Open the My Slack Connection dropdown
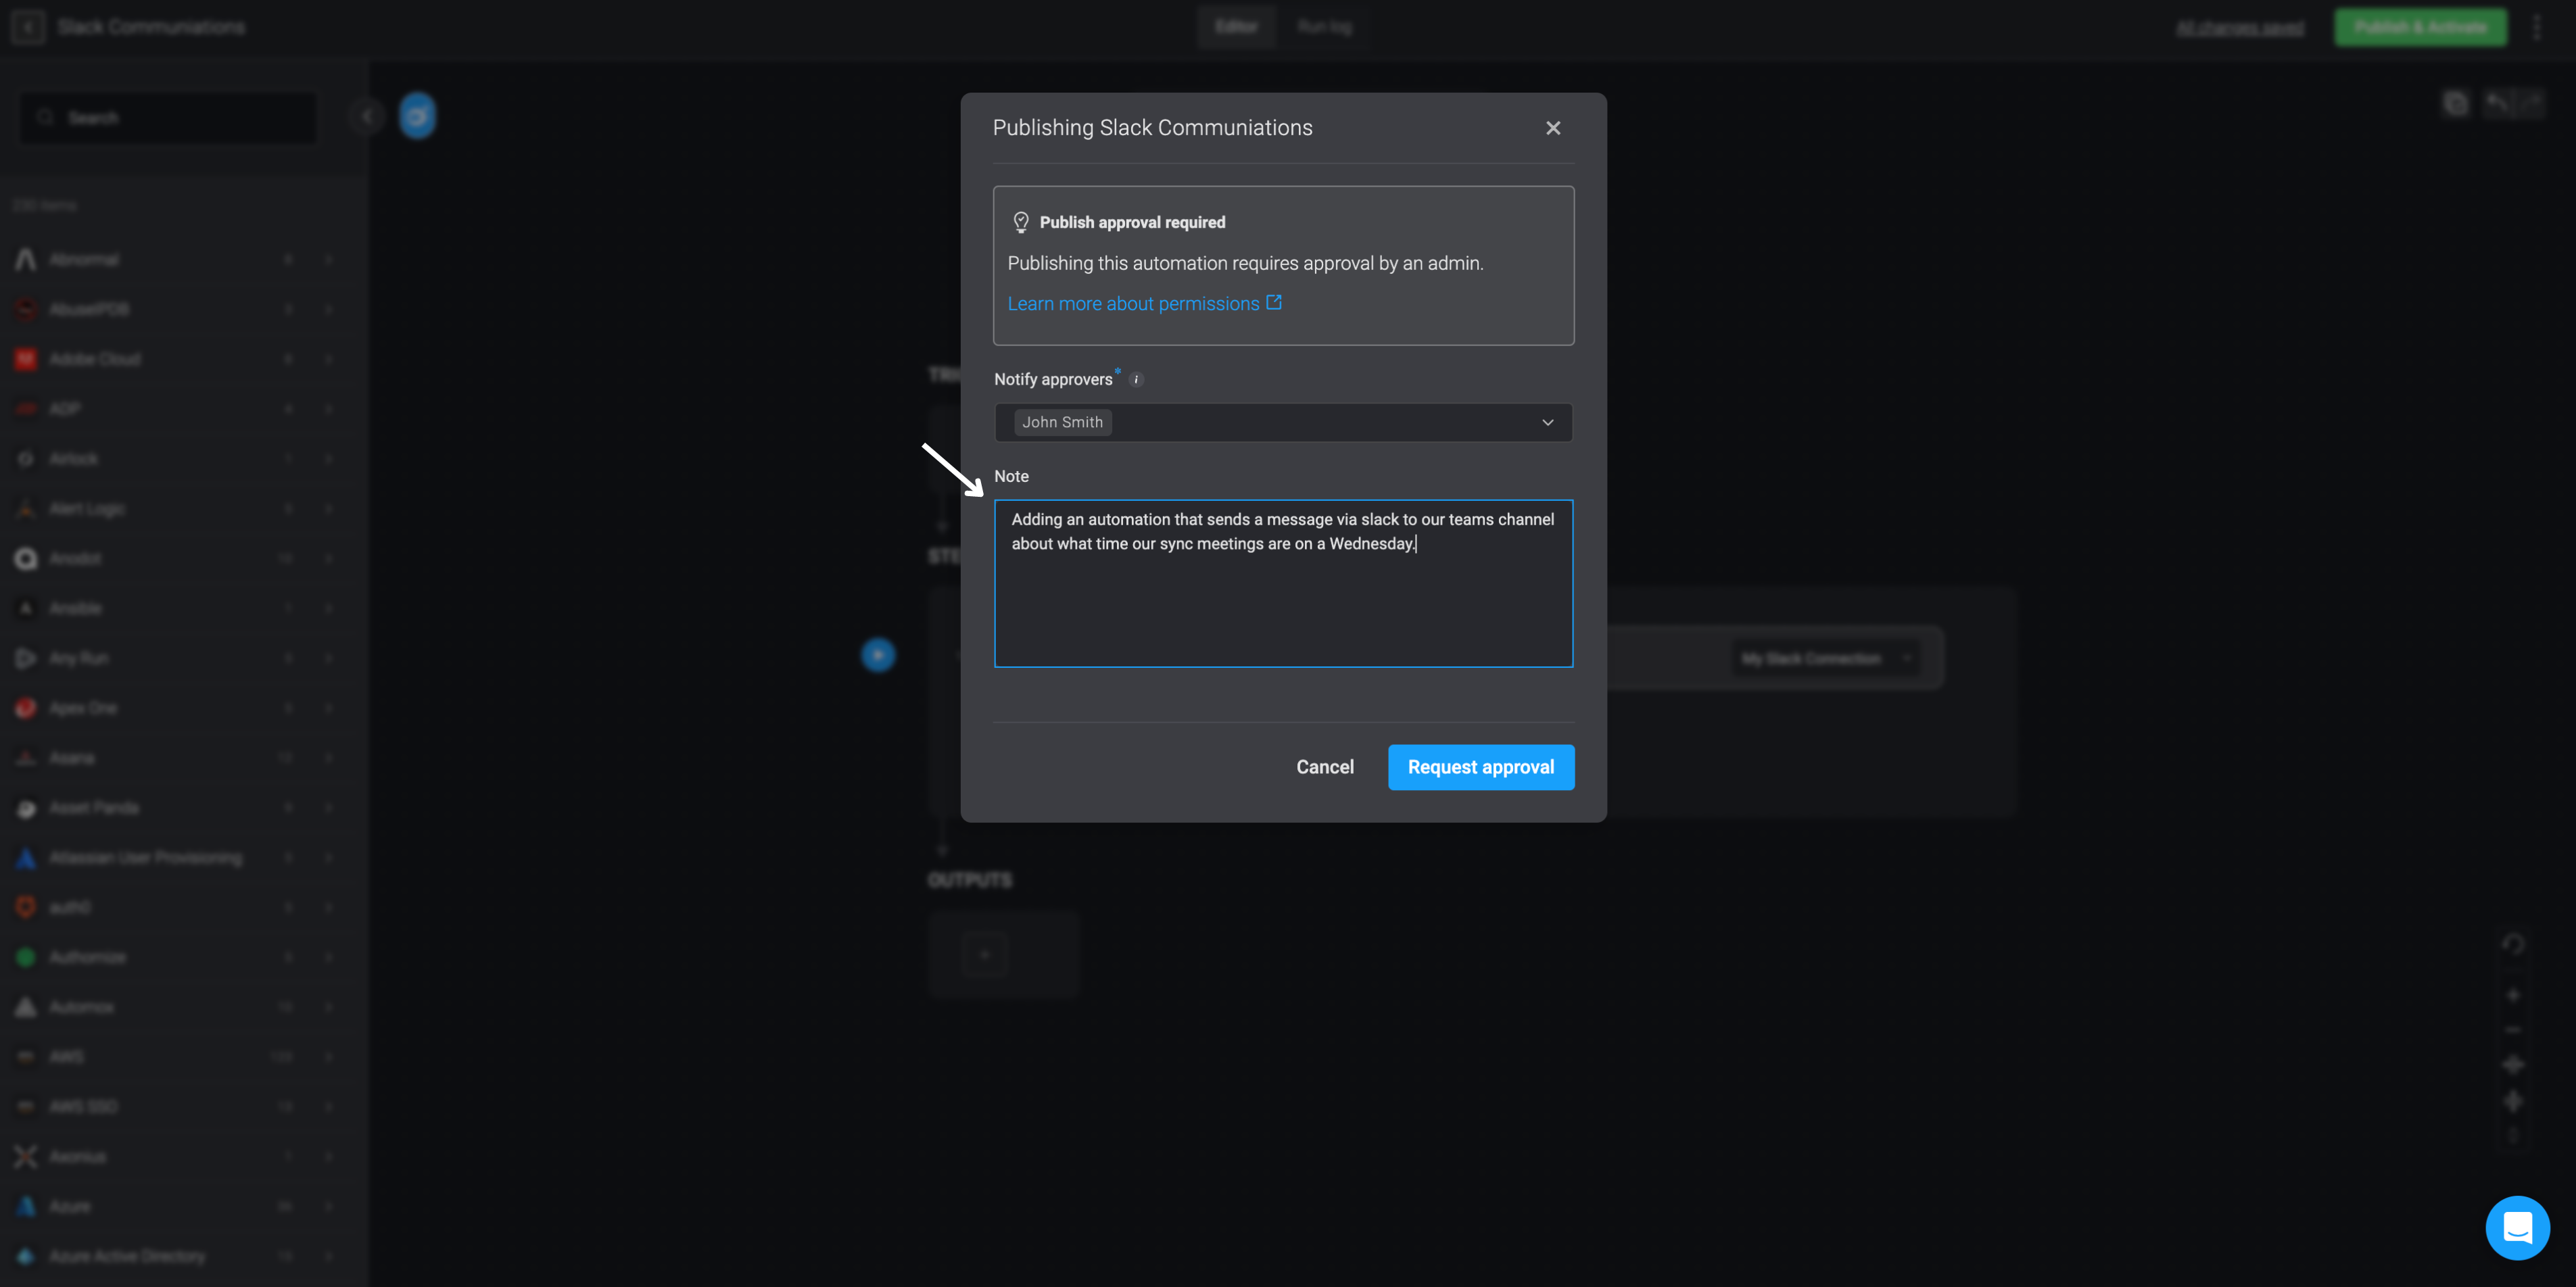This screenshot has width=2576, height=1287. click(x=1825, y=658)
